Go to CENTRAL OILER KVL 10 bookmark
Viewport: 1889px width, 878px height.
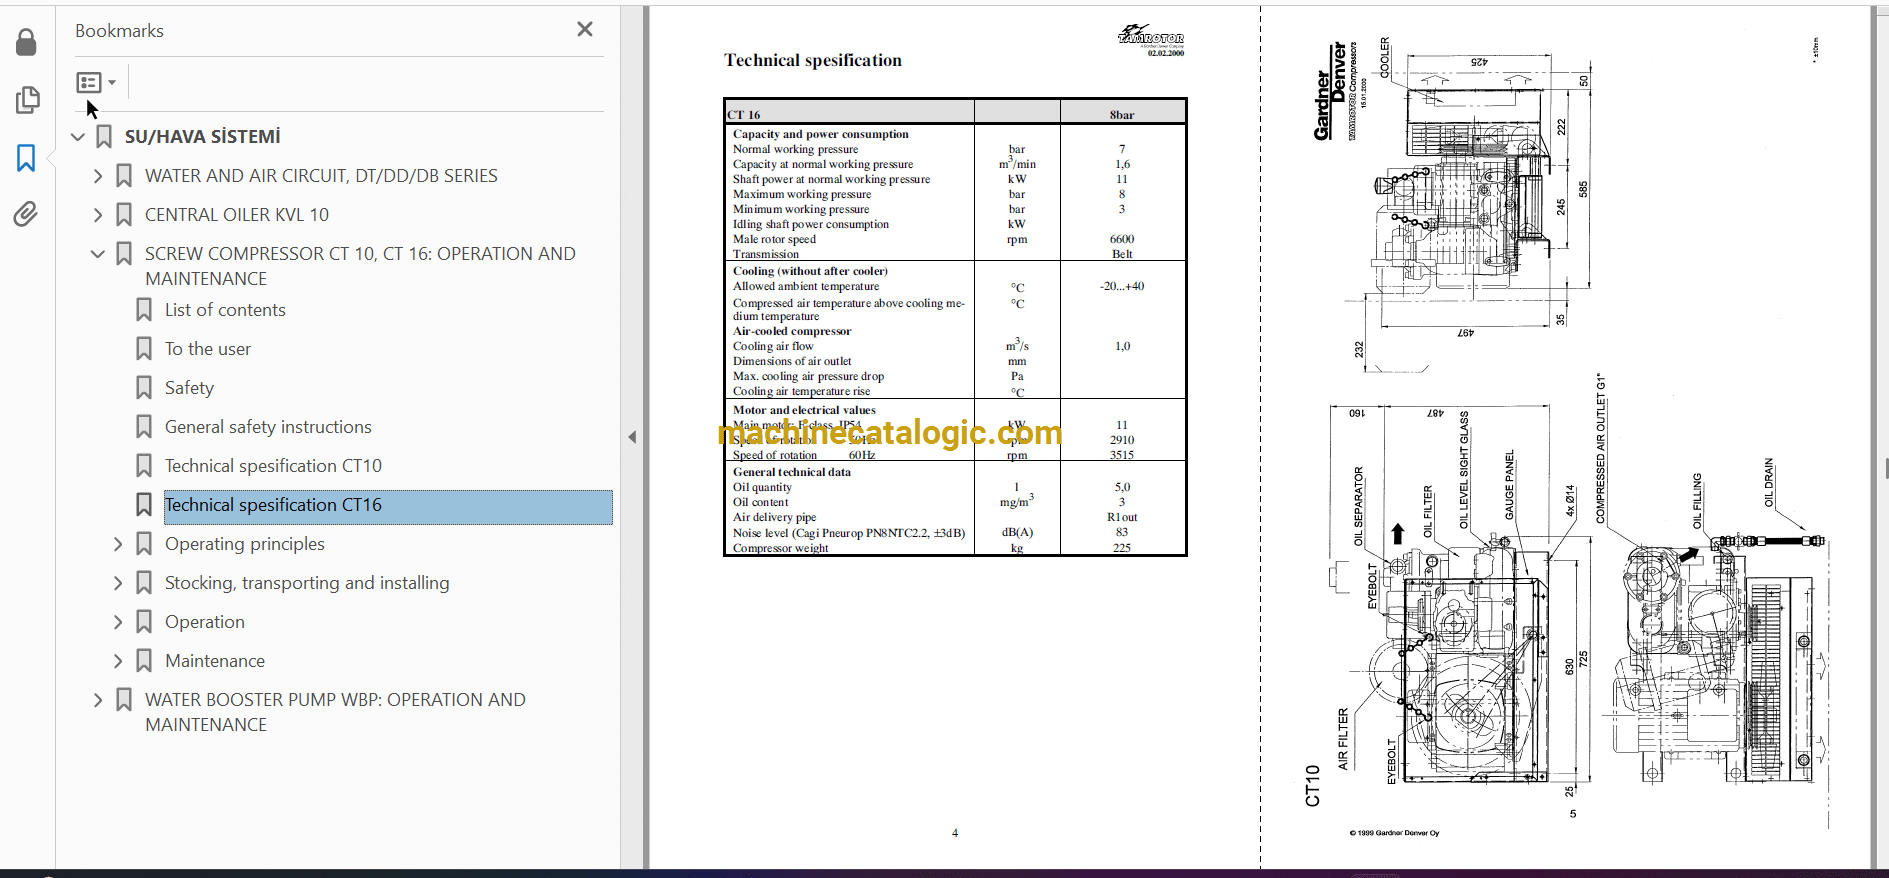[x=237, y=215]
